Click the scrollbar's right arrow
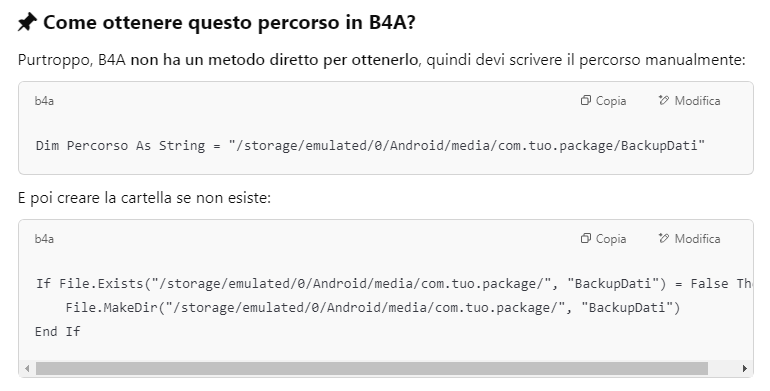The height and width of the screenshot is (391, 770). coord(744,368)
